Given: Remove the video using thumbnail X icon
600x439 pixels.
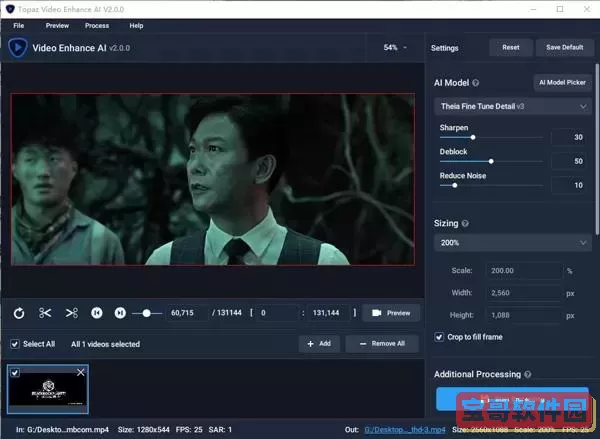Looking at the screenshot, I should [x=81, y=372].
